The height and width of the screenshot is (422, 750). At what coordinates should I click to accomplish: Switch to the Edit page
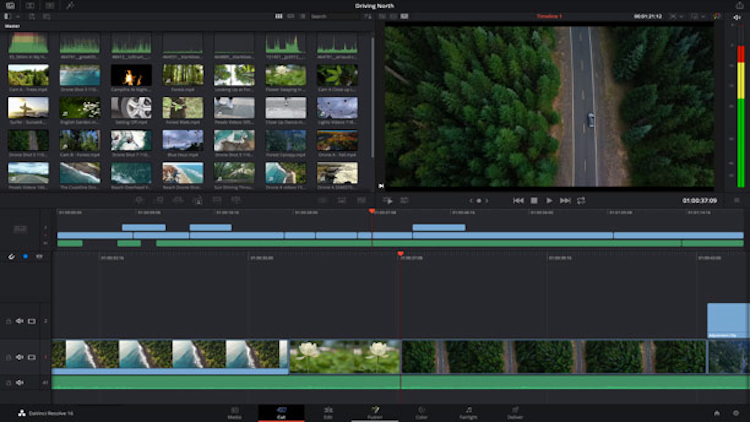pos(328,413)
